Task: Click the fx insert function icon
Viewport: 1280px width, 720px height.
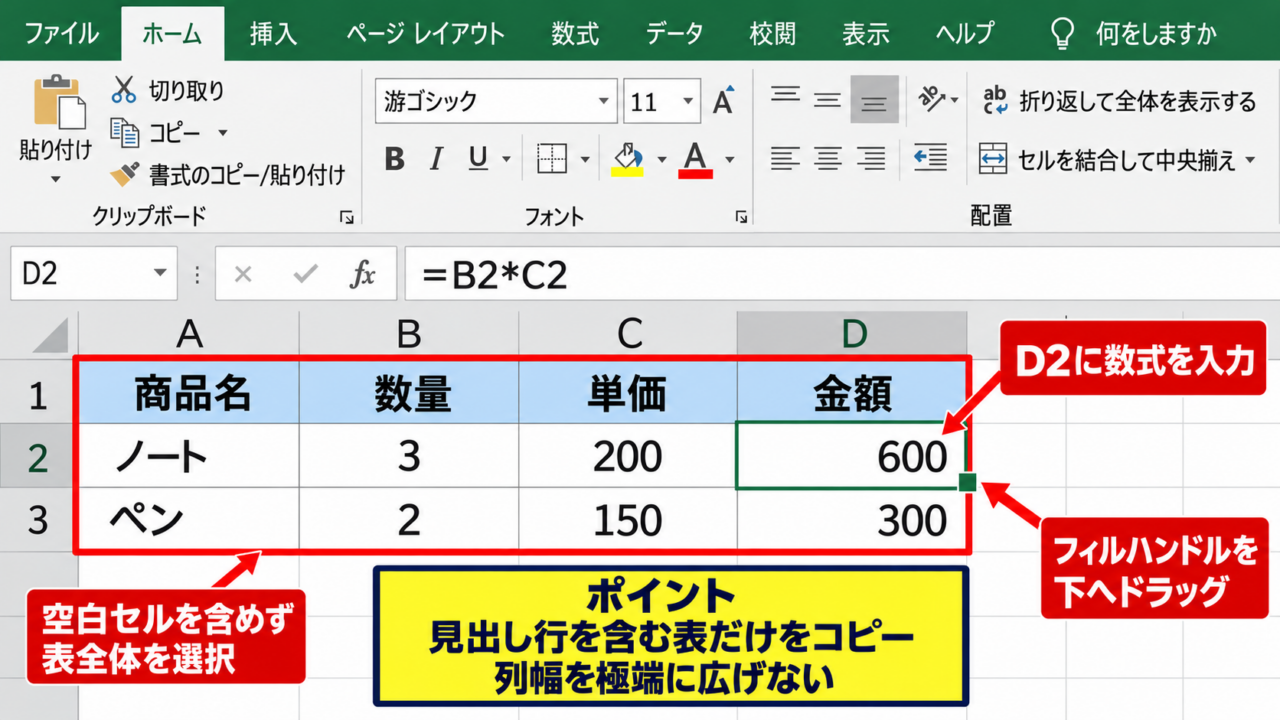Action: pyautogui.click(x=363, y=273)
